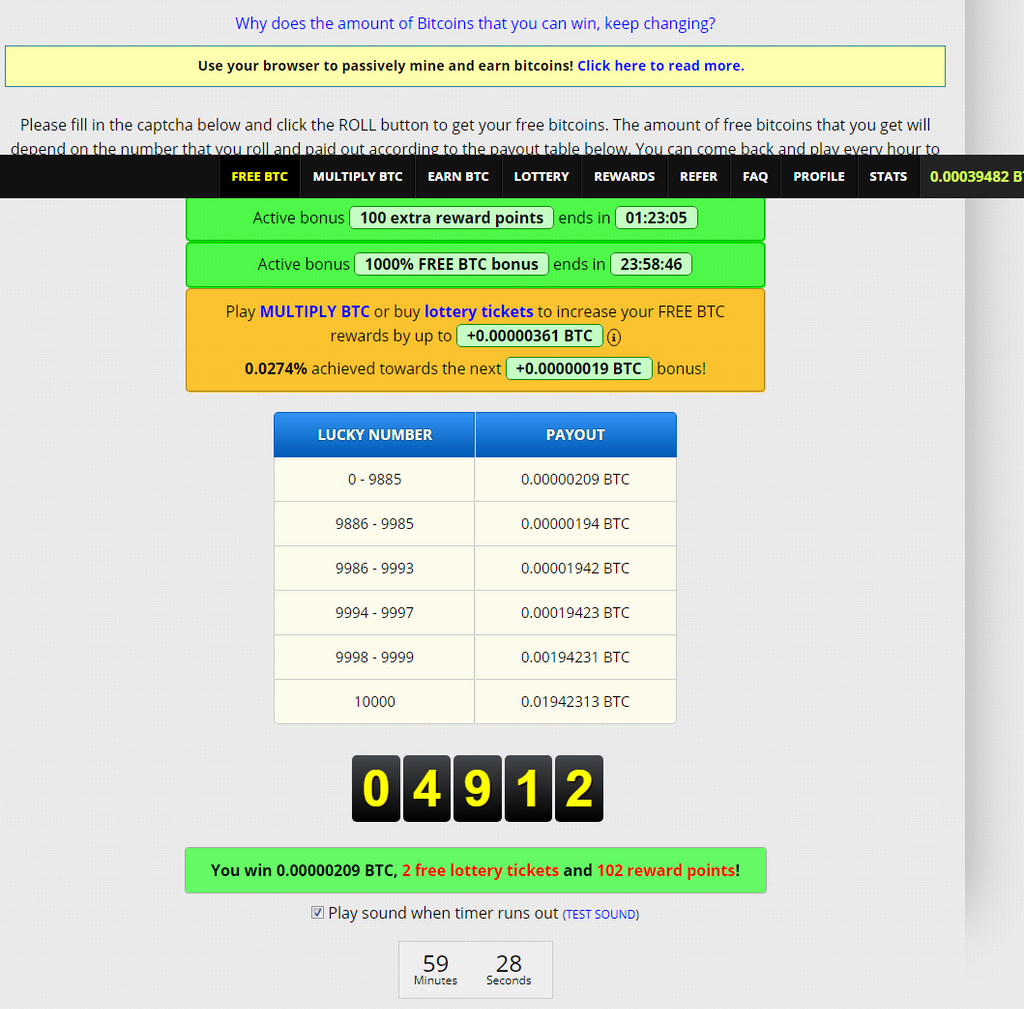Click the 100 extra reward points badge
This screenshot has height=1009, width=1024.
point(451,217)
